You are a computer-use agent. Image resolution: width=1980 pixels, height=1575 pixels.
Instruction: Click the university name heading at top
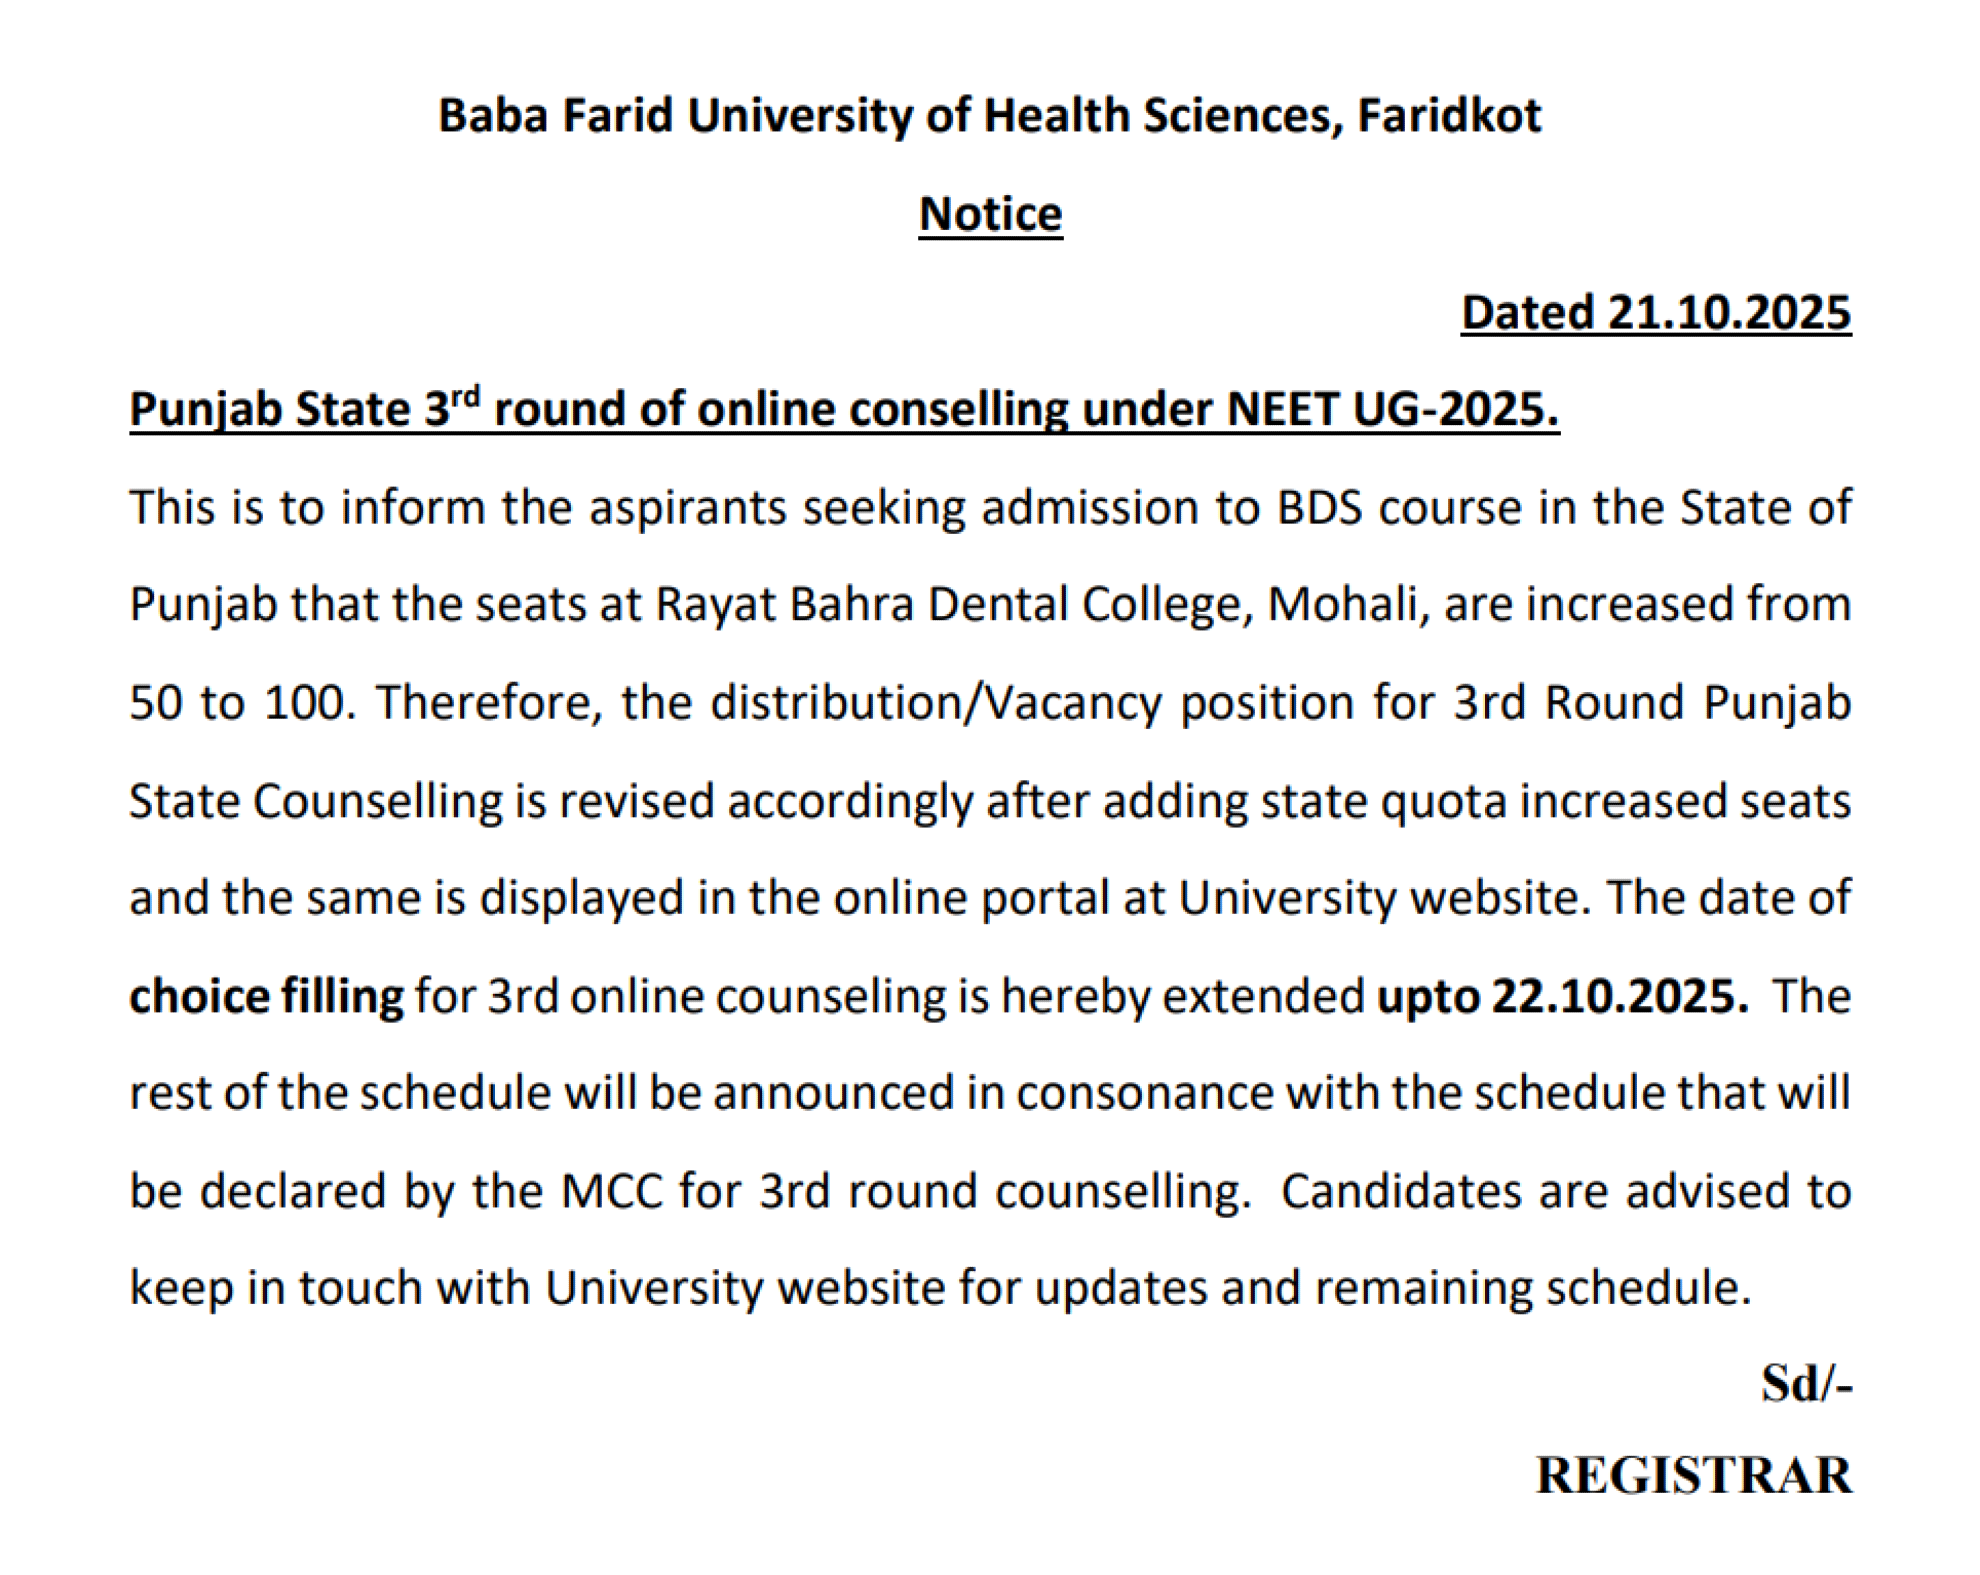point(989,115)
